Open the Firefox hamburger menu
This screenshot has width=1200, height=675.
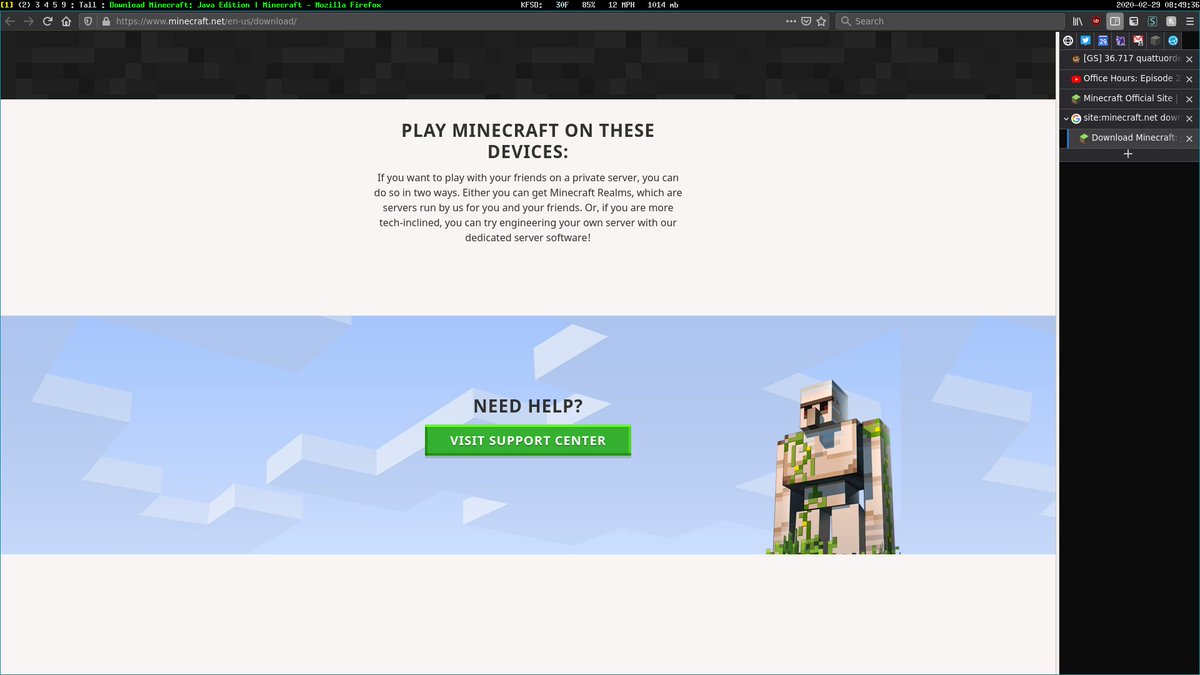click(1189, 21)
